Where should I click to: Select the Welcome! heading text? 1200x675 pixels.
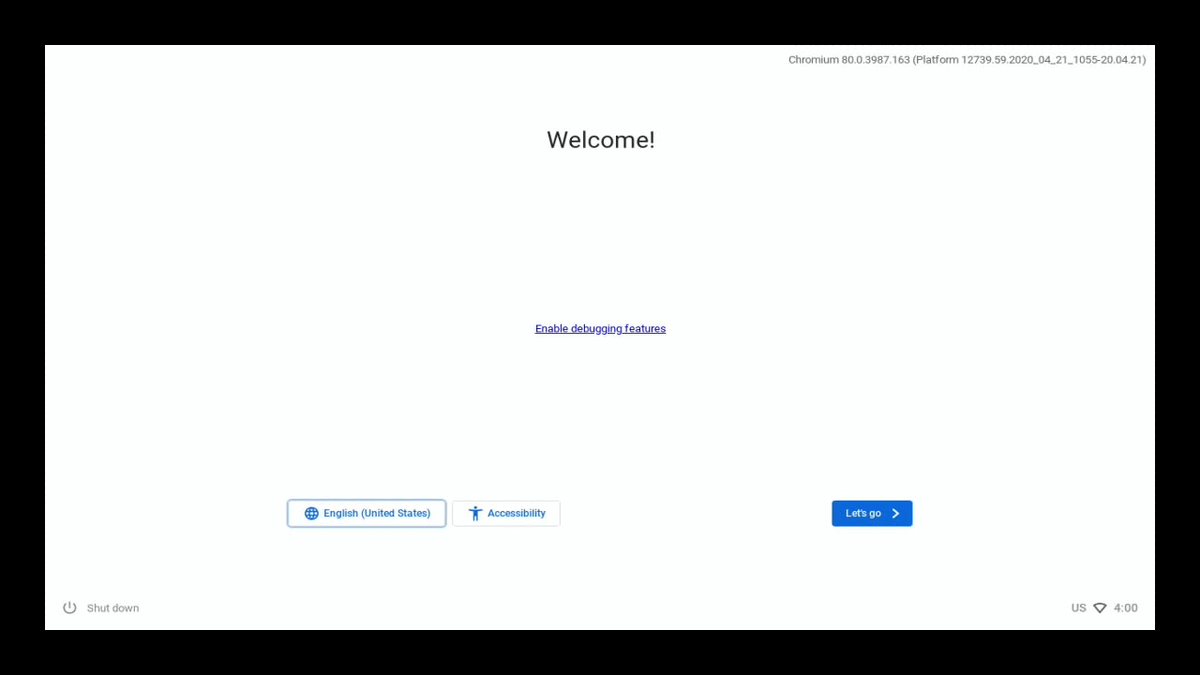tap(601, 140)
